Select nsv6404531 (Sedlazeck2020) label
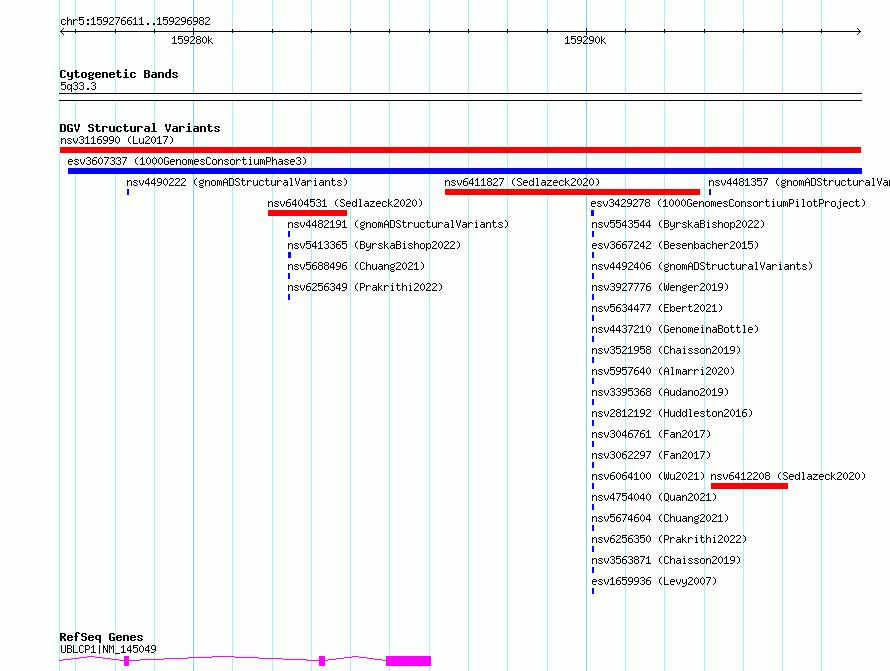Screen dimensions: 890x671 (x=345, y=203)
